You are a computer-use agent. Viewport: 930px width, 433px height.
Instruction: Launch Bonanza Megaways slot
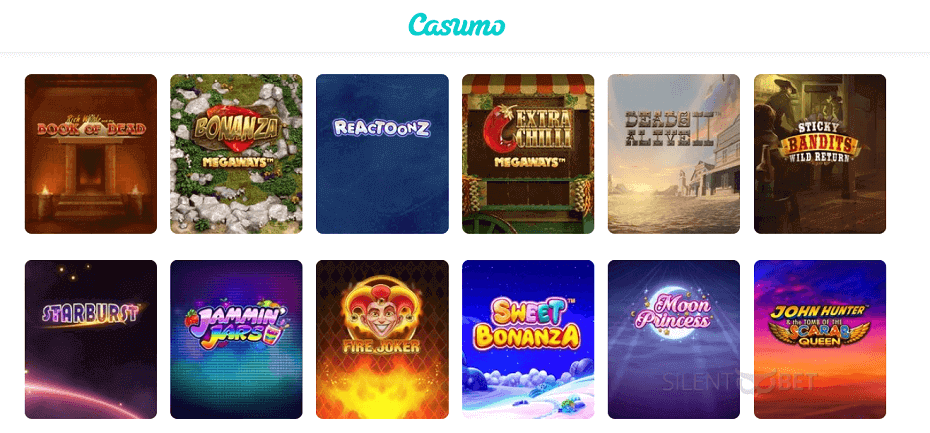click(x=236, y=154)
